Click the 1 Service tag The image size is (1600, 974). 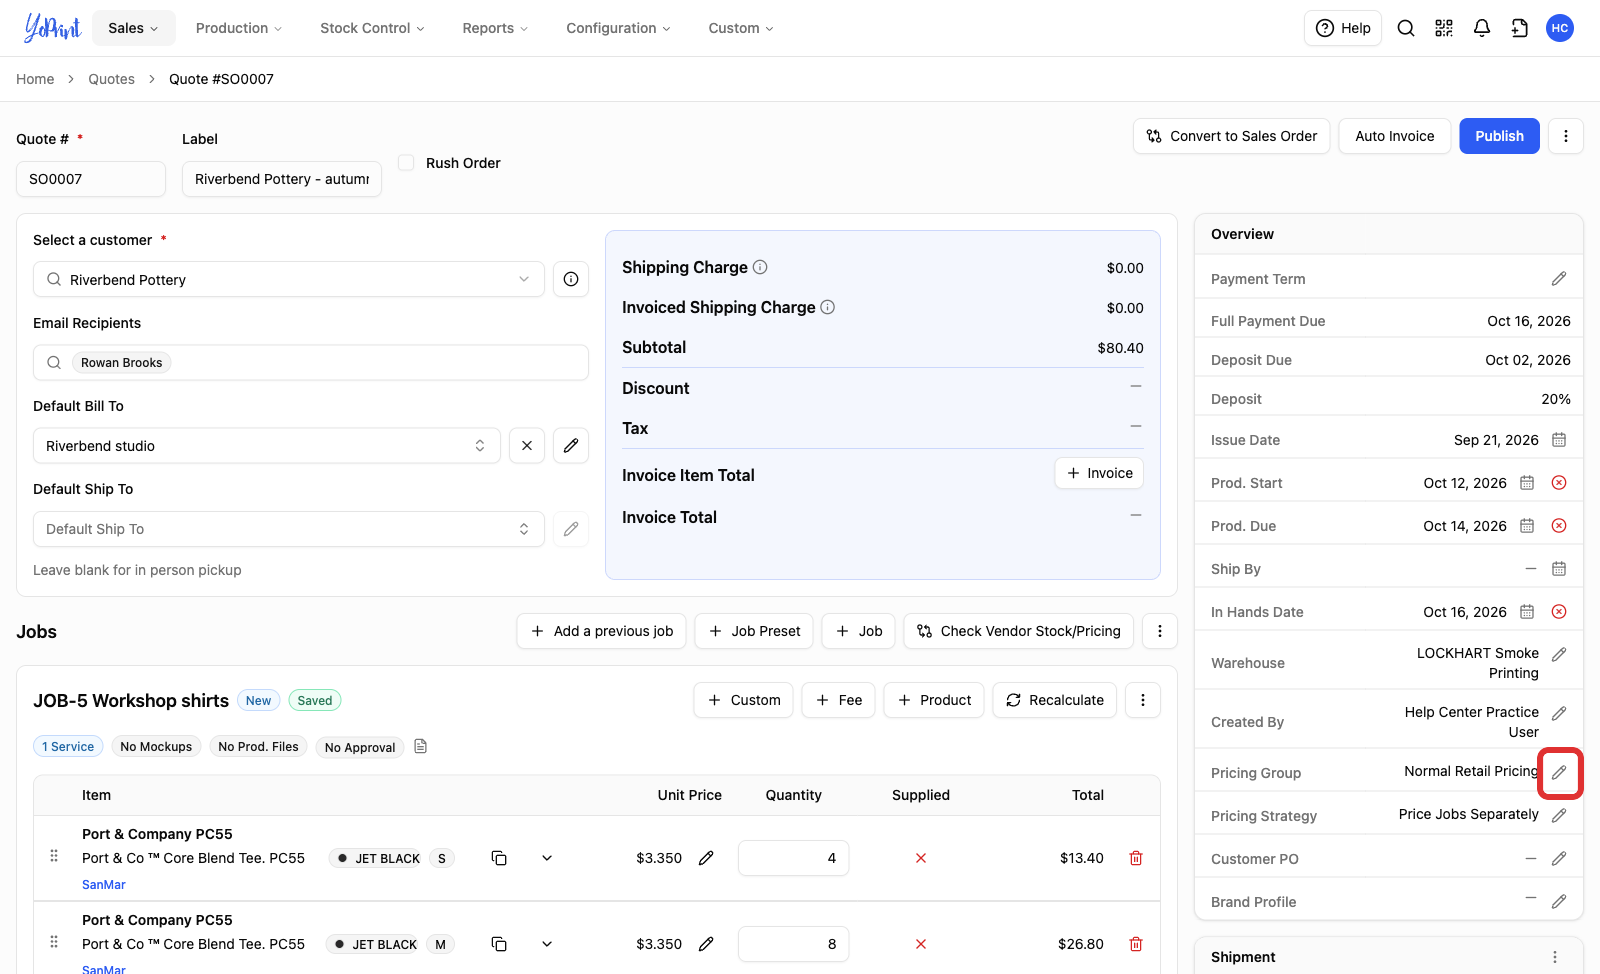(x=68, y=747)
